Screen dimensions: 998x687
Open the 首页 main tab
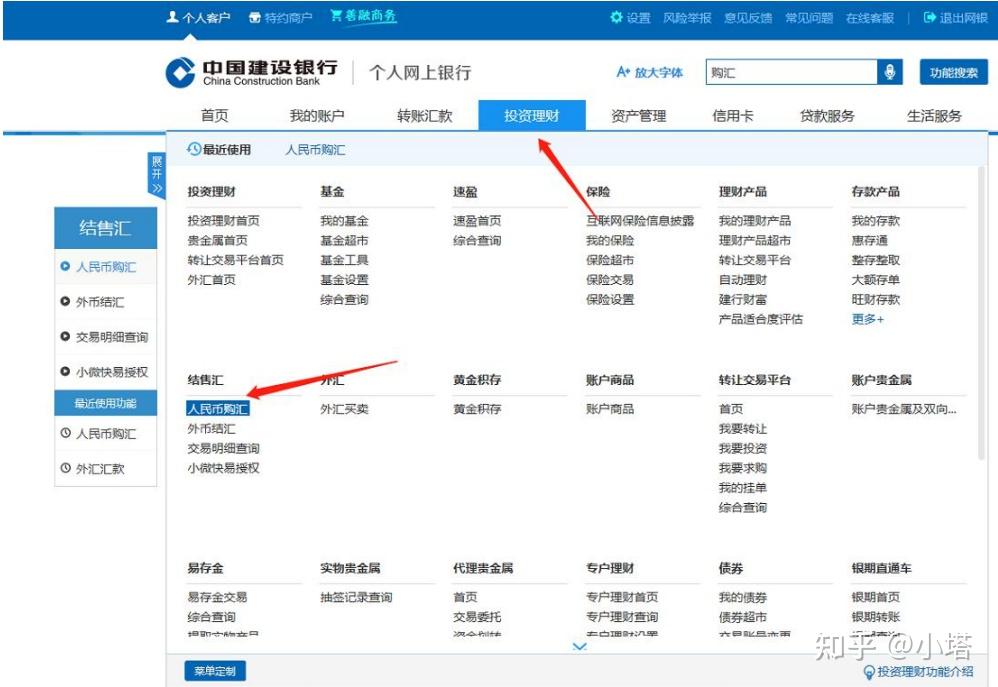tap(214, 115)
